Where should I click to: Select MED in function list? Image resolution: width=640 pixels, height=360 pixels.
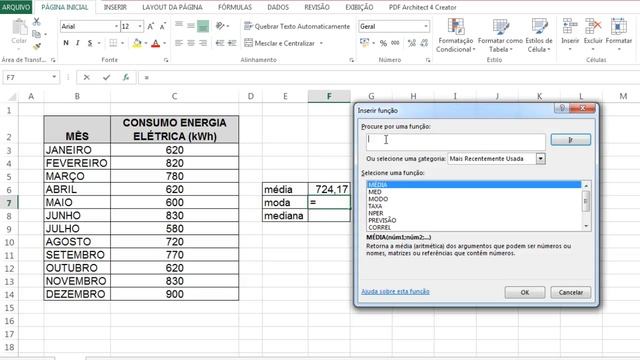(x=375, y=192)
